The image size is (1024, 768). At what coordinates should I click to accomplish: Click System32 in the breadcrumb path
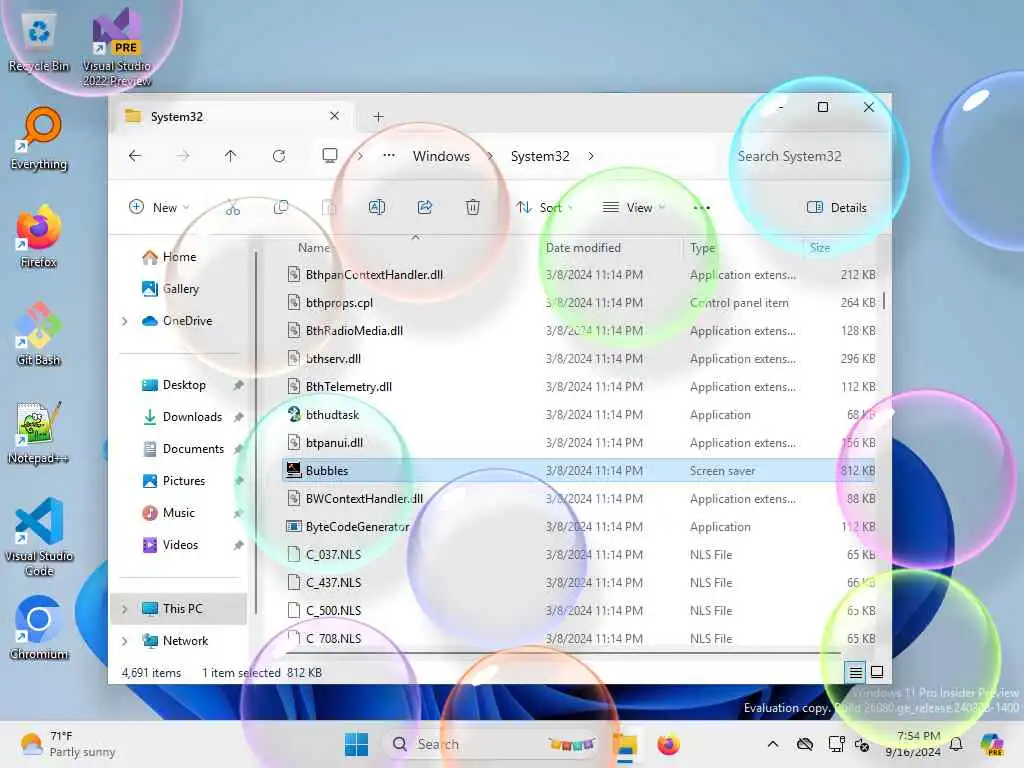(540, 156)
